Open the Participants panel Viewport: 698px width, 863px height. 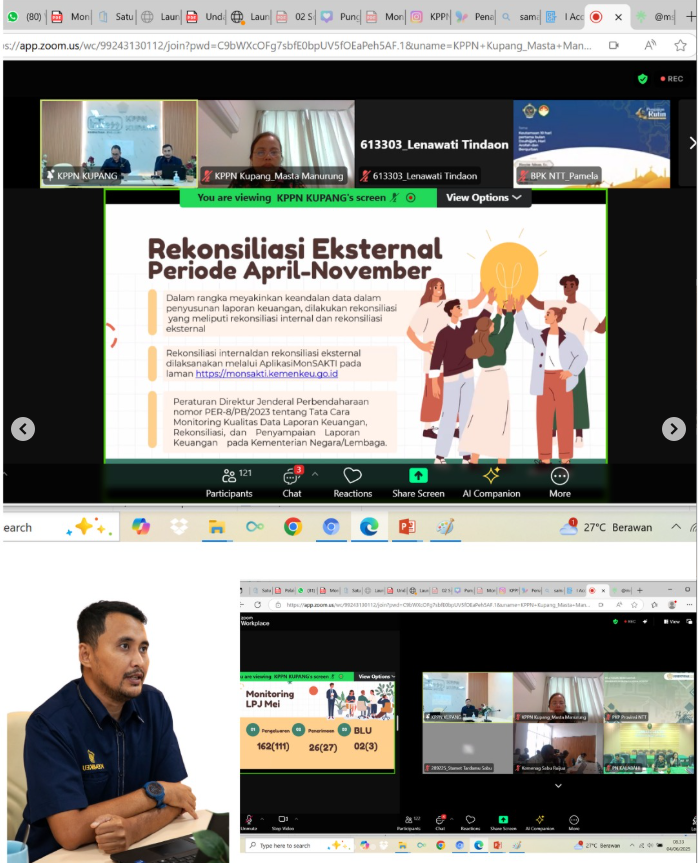coord(229,481)
